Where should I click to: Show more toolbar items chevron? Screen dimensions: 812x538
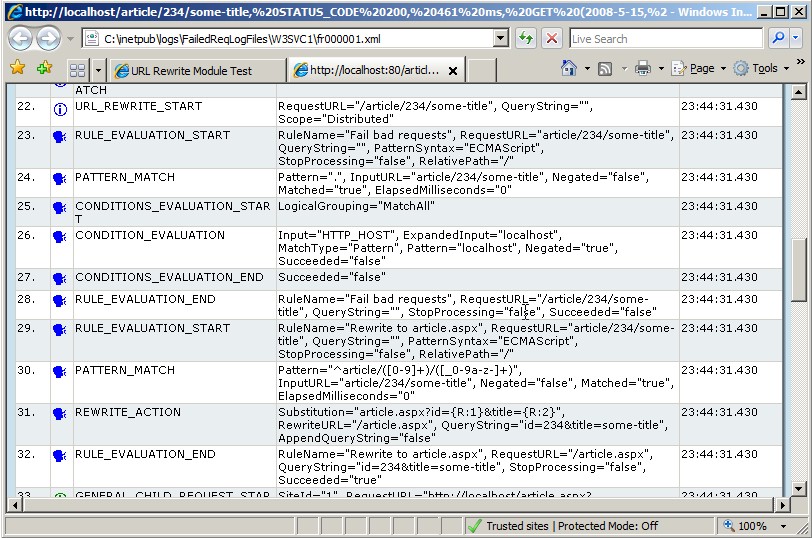(801, 62)
